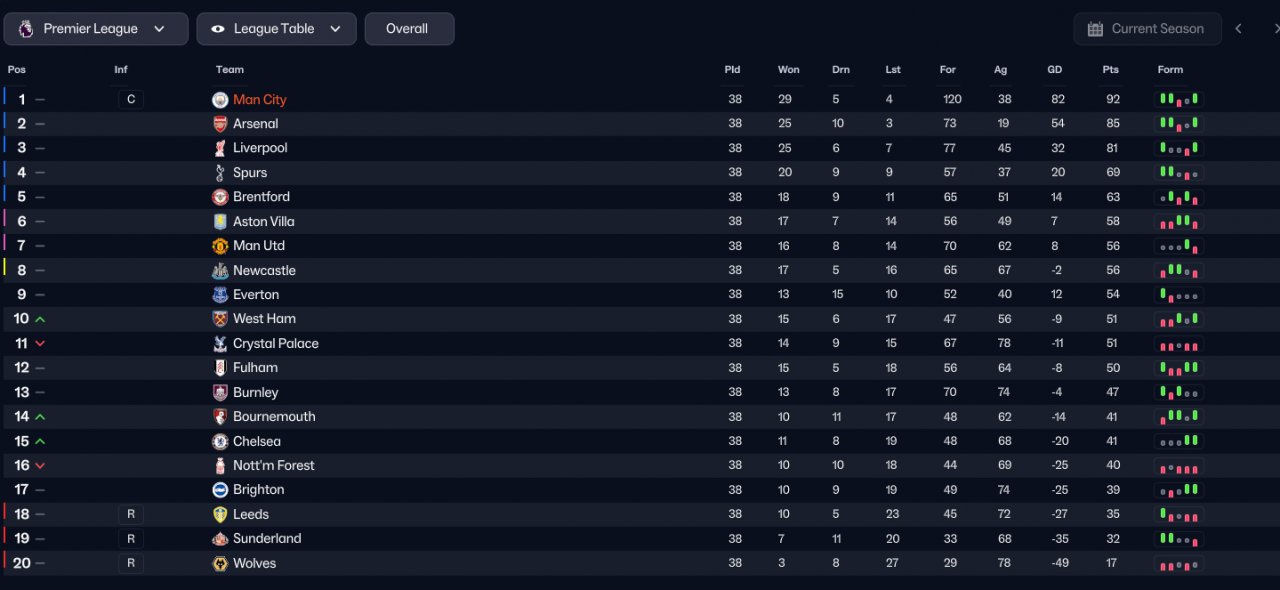The height and width of the screenshot is (590, 1280).
Task: Click the Brentford club badge icon
Action: [220, 197]
